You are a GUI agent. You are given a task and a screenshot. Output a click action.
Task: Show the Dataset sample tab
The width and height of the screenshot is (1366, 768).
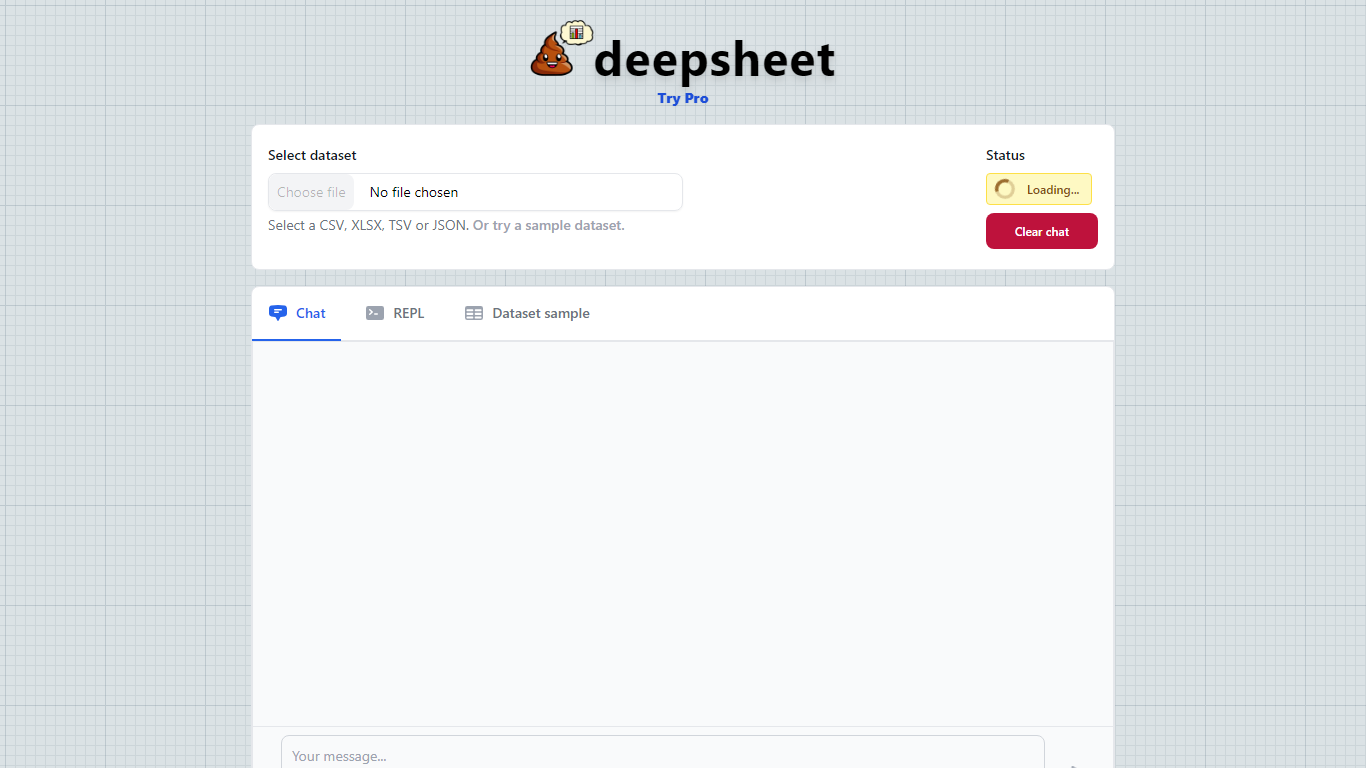coord(527,313)
